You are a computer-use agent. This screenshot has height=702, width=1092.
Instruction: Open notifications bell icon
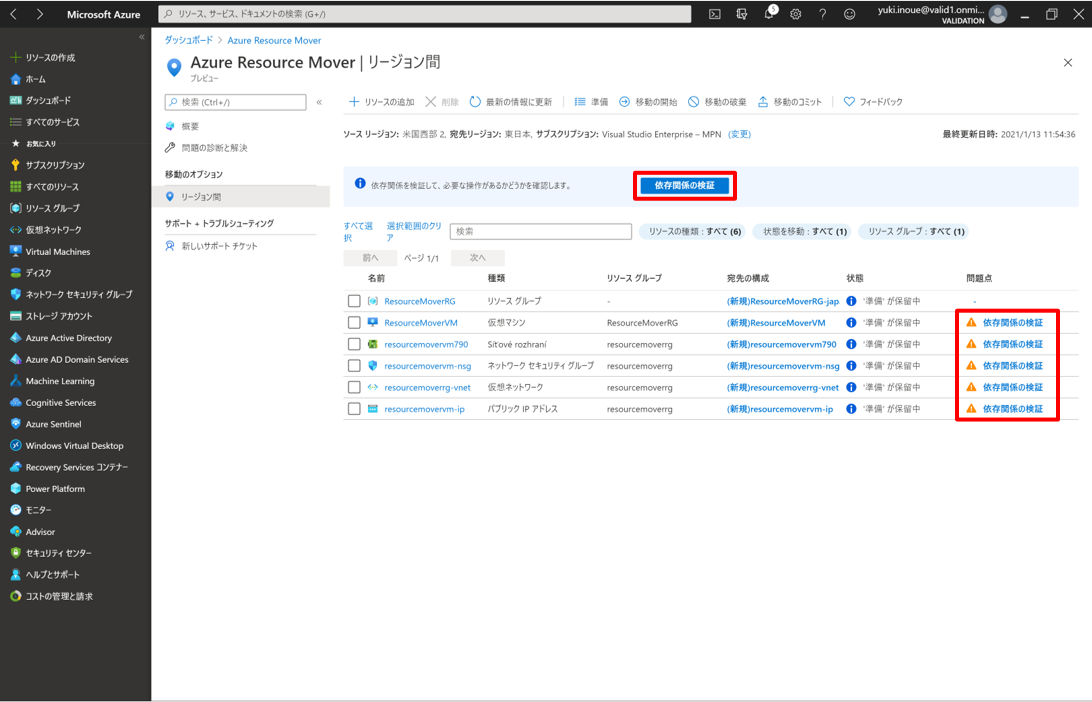pos(770,13)
